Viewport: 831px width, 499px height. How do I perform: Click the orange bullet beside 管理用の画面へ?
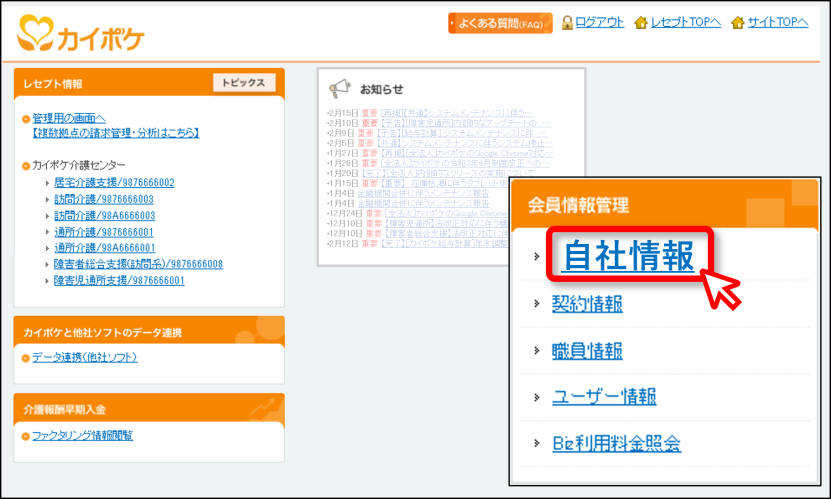tap(25, 119)
